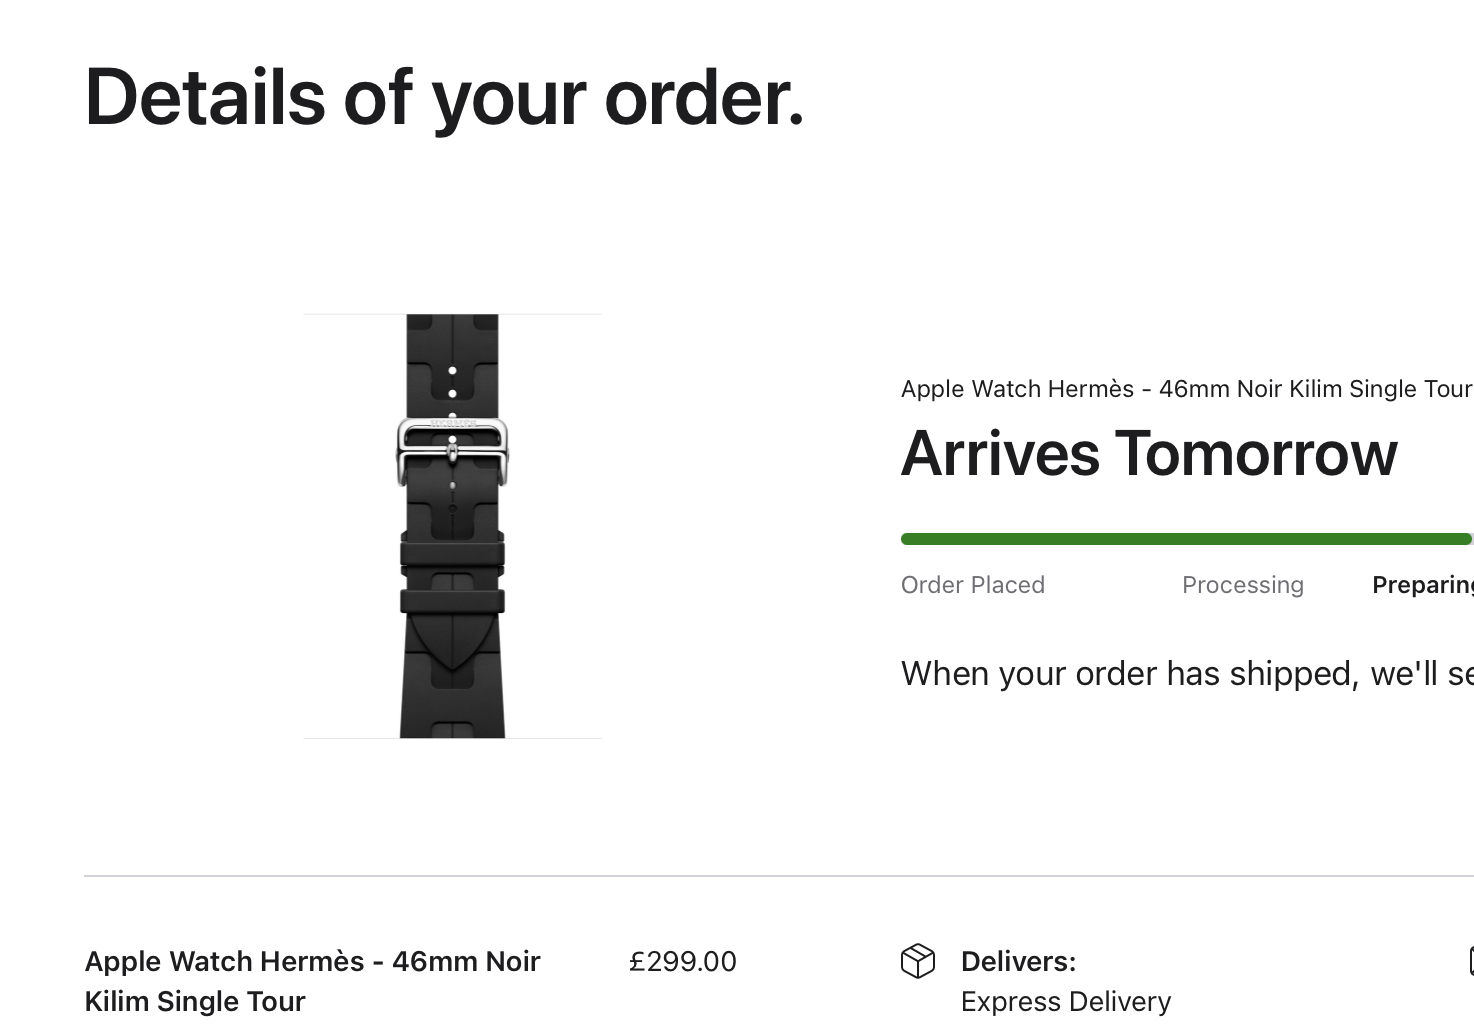Select the Preparing progress step

[1422, 585]
